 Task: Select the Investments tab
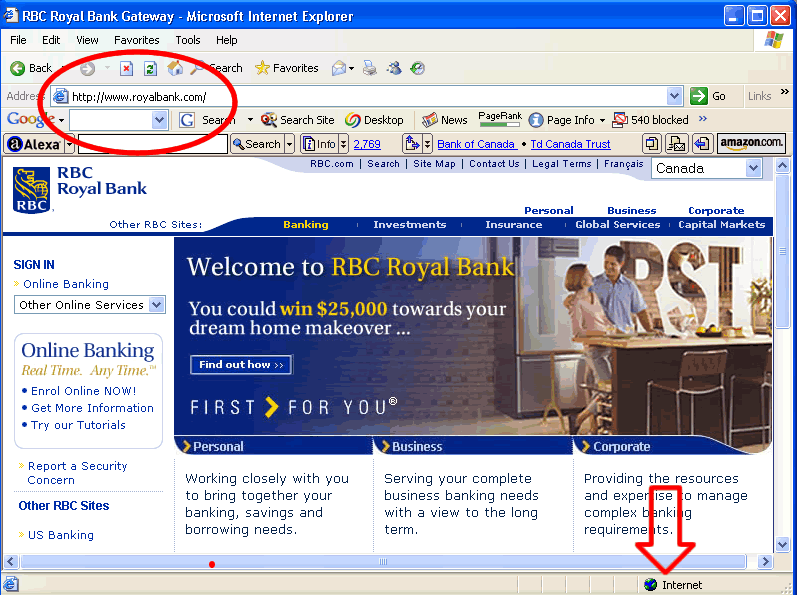point(410,225)
